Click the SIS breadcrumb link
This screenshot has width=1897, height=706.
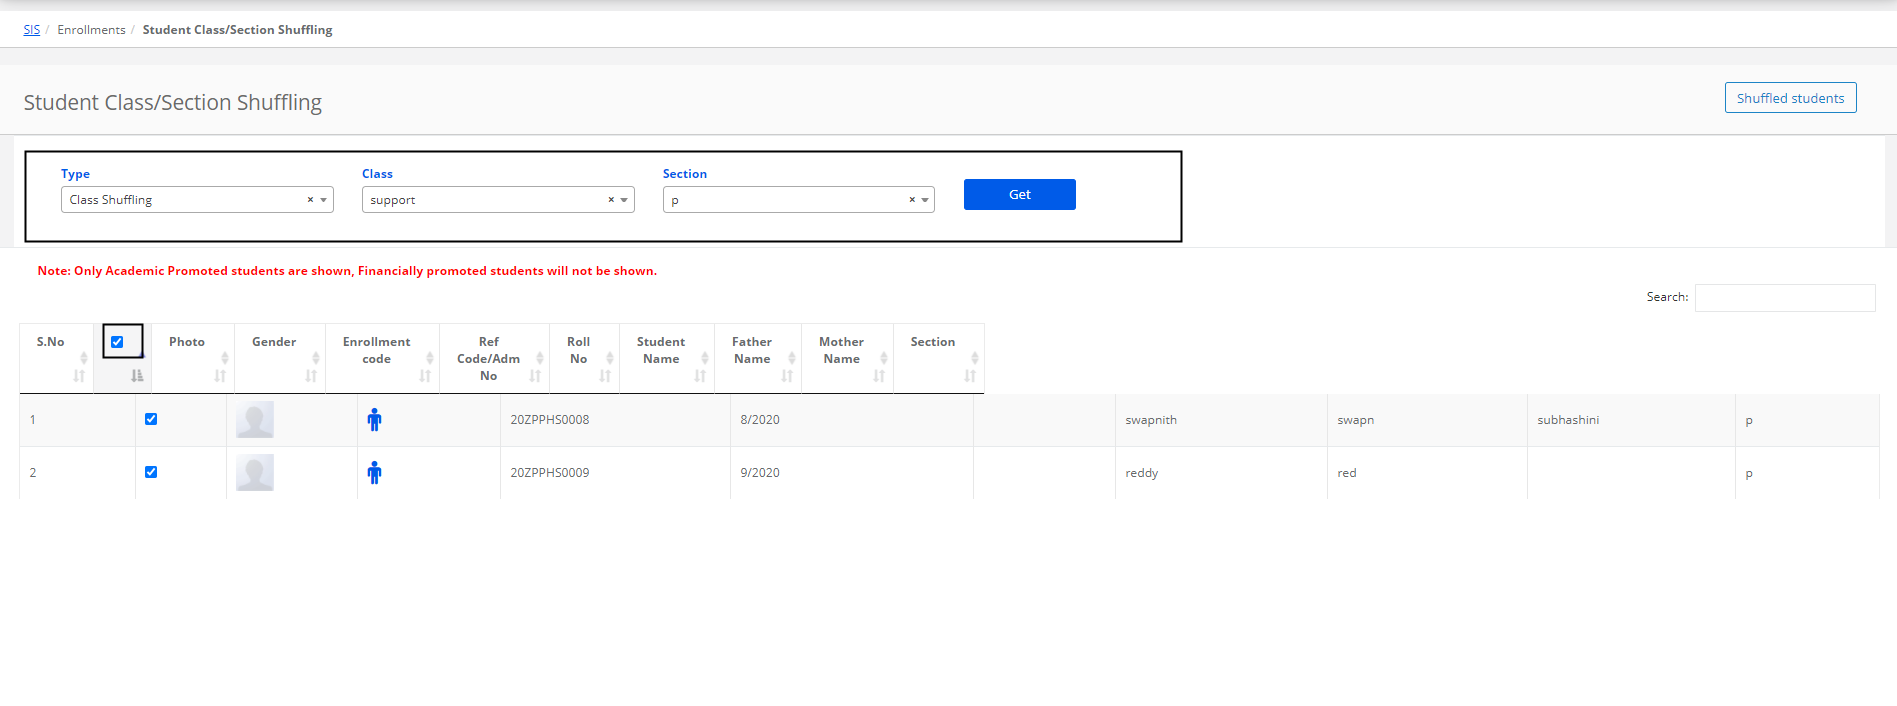pos(32,30)
